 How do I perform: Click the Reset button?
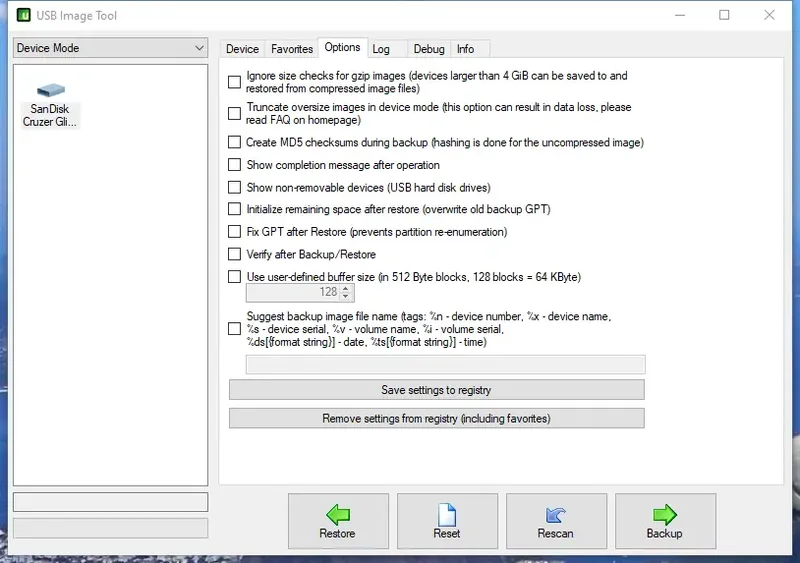click(447, 521)
